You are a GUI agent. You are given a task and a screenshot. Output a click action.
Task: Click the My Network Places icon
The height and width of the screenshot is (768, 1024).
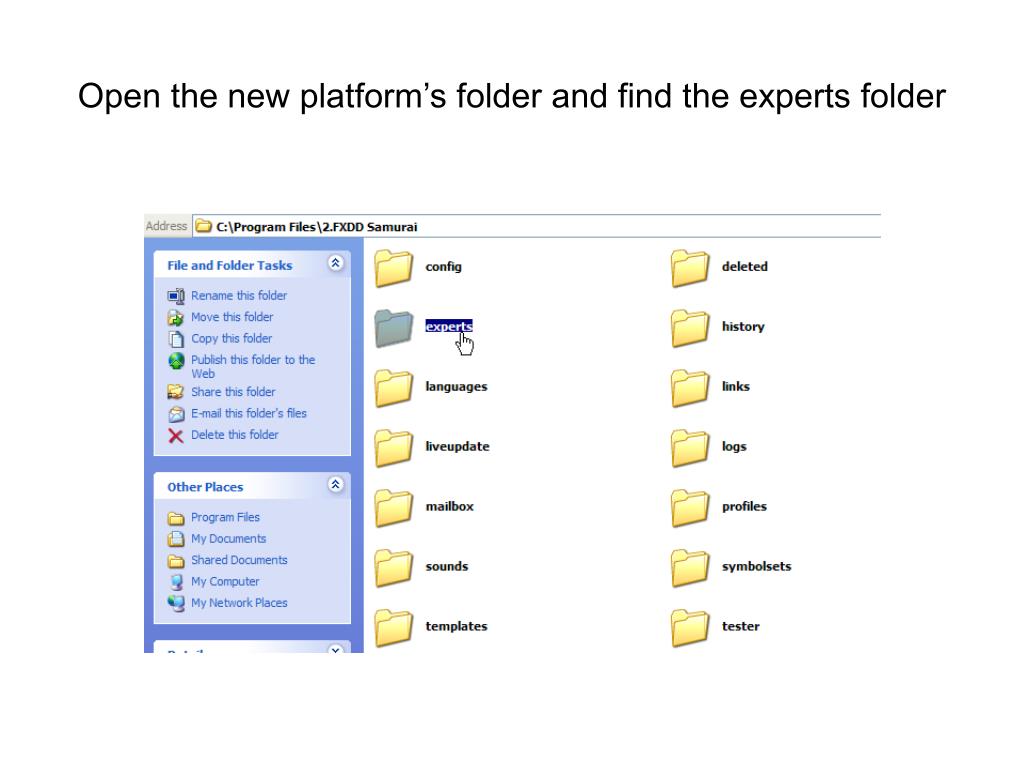pyautogui.click(x=176, y=603)
